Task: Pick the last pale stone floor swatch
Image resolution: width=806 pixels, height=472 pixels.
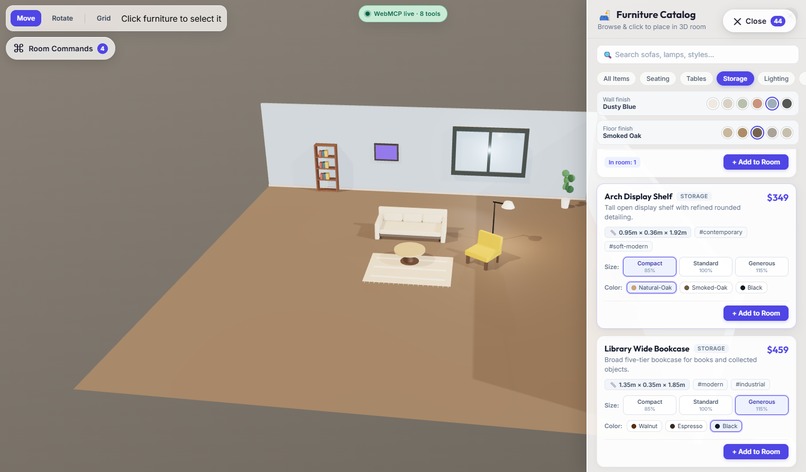Action: [x=787, y=133]
